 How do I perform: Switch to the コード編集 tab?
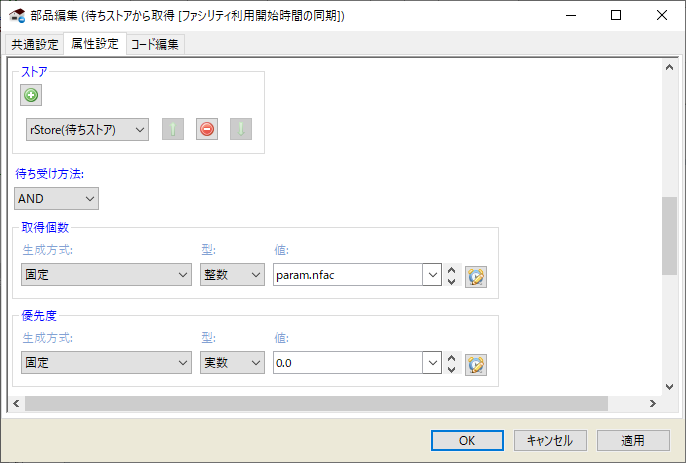(x=155, y=44)
